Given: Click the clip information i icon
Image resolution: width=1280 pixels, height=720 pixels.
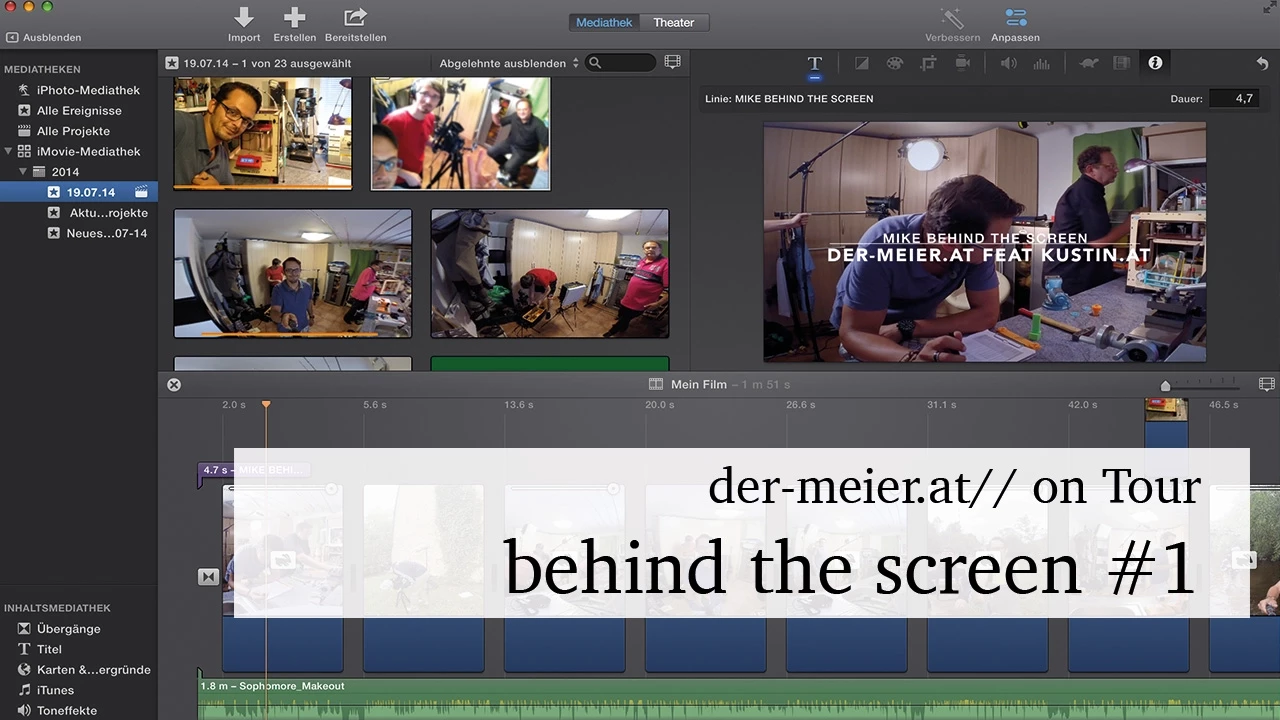Looking at the screenshot, I should click(1155, 63).
